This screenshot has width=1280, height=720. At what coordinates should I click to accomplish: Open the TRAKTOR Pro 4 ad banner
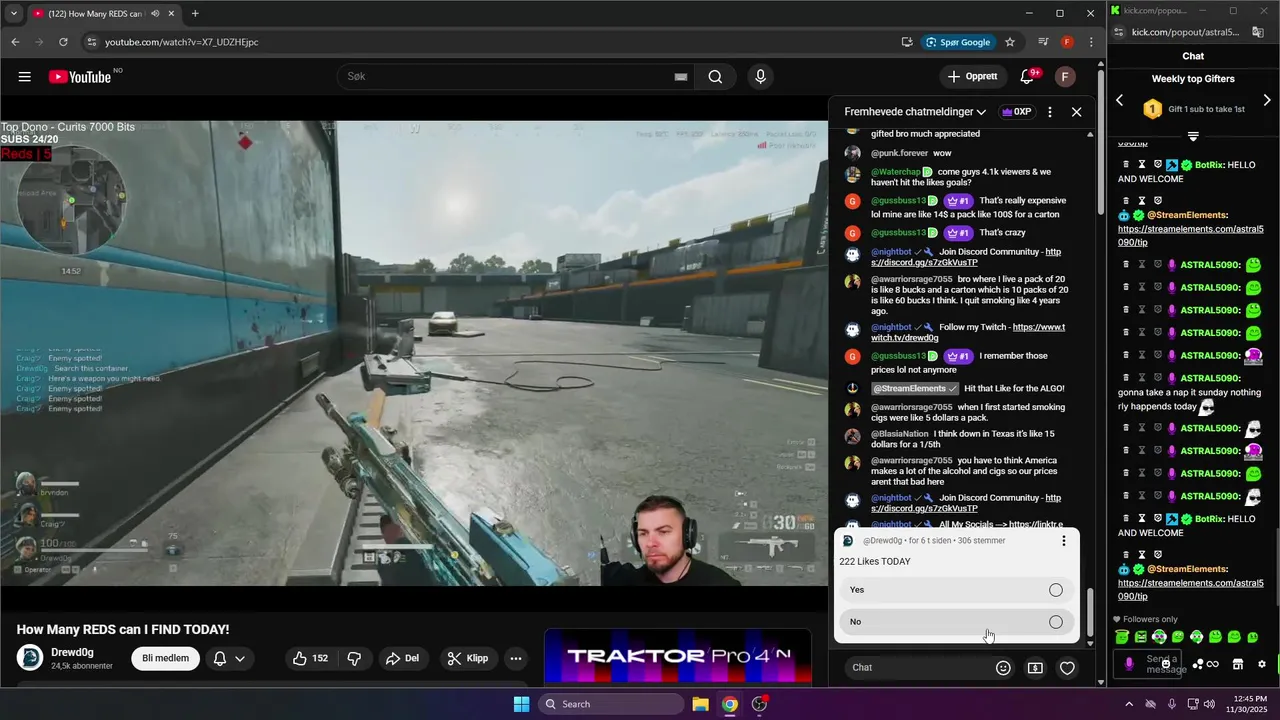pos(678,657)
